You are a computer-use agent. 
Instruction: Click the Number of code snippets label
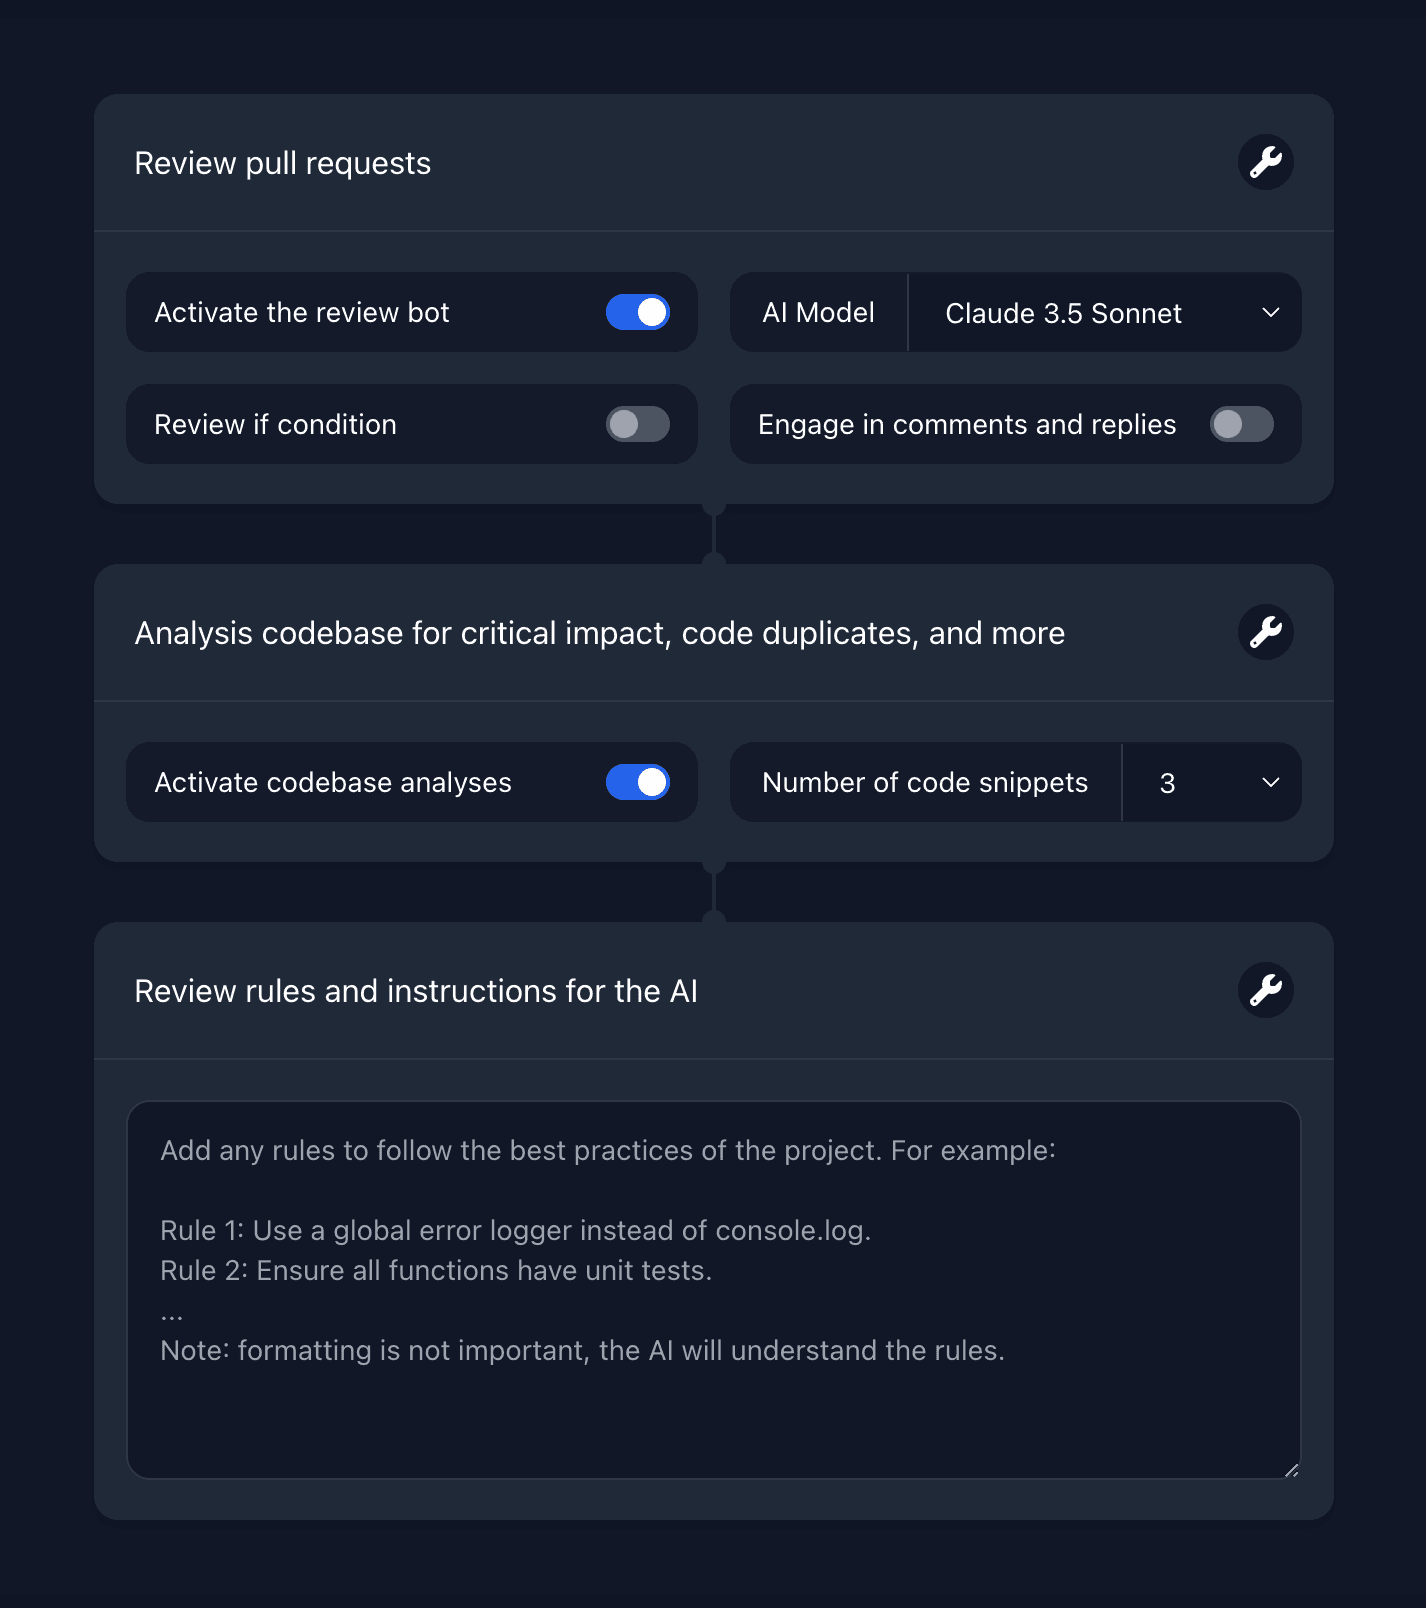click(925, 783)
